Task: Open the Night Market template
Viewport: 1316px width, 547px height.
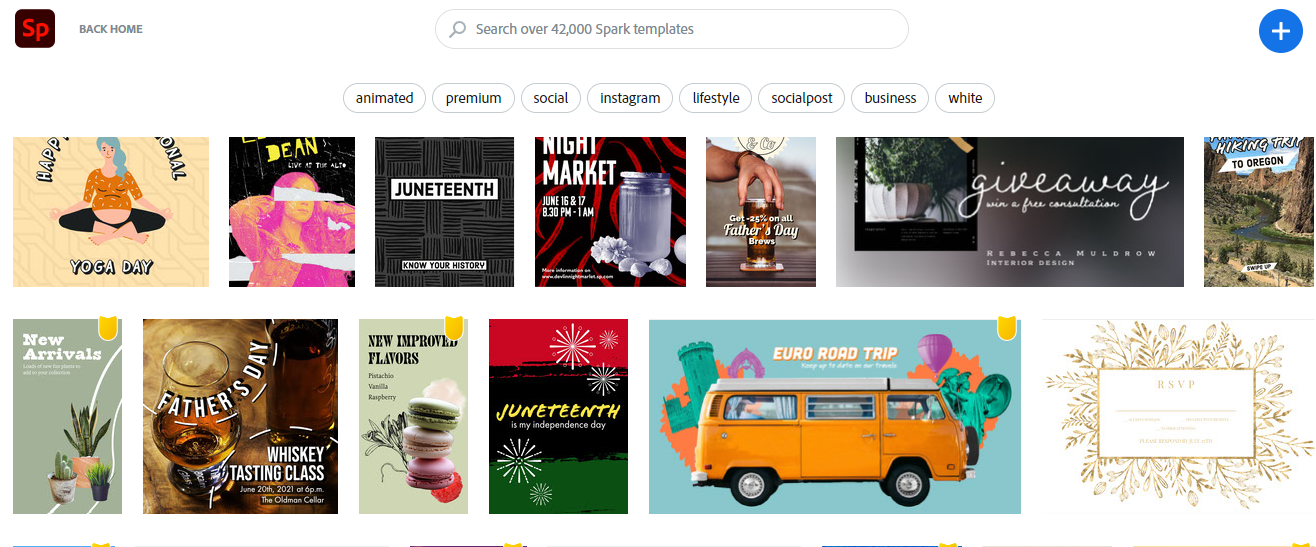Action: [611, 212]
